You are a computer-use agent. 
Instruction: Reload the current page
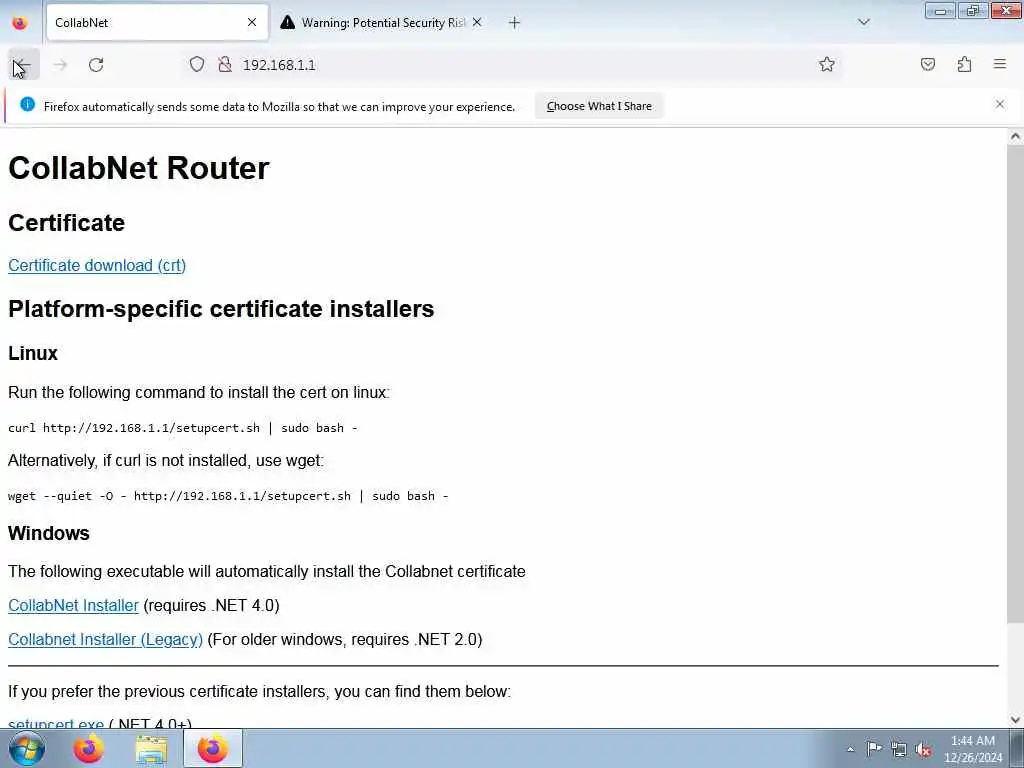pos(96,65)
